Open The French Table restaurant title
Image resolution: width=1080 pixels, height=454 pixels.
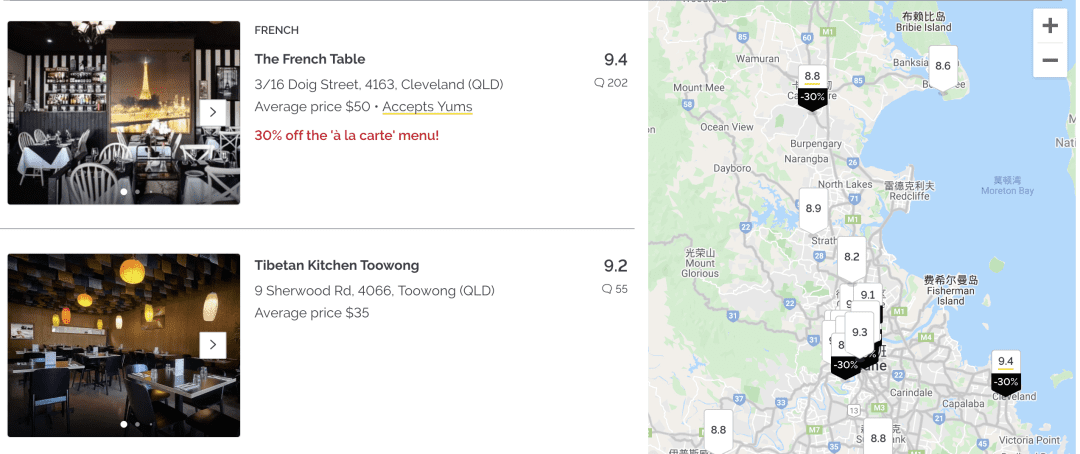click(310, 59)
